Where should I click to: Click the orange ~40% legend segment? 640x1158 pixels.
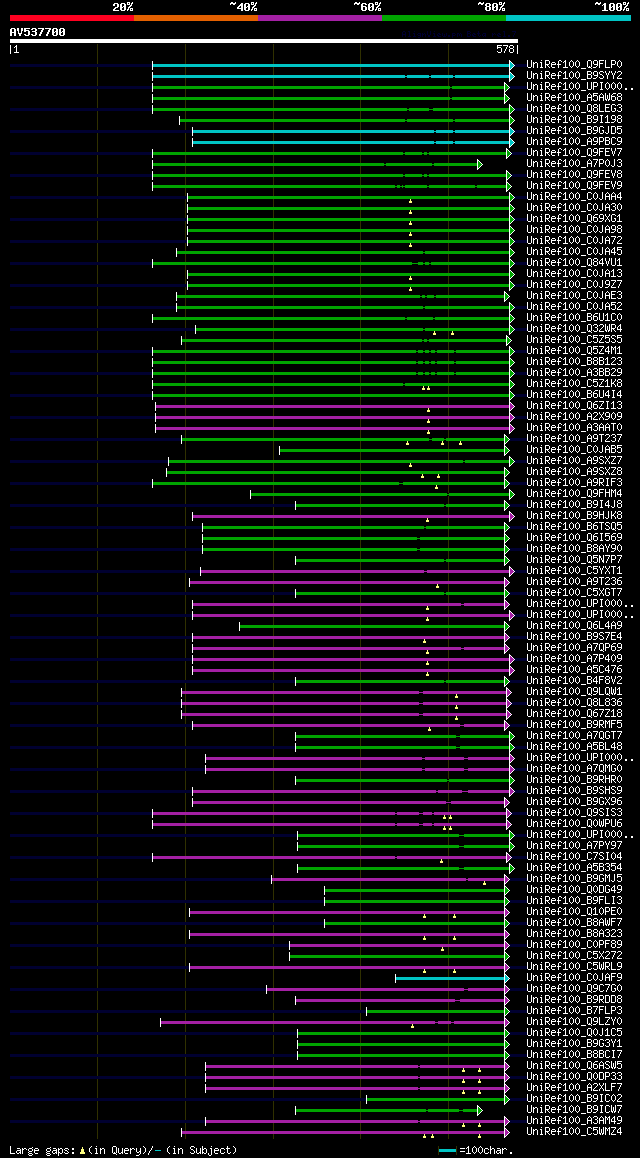[x=196, y=17]
